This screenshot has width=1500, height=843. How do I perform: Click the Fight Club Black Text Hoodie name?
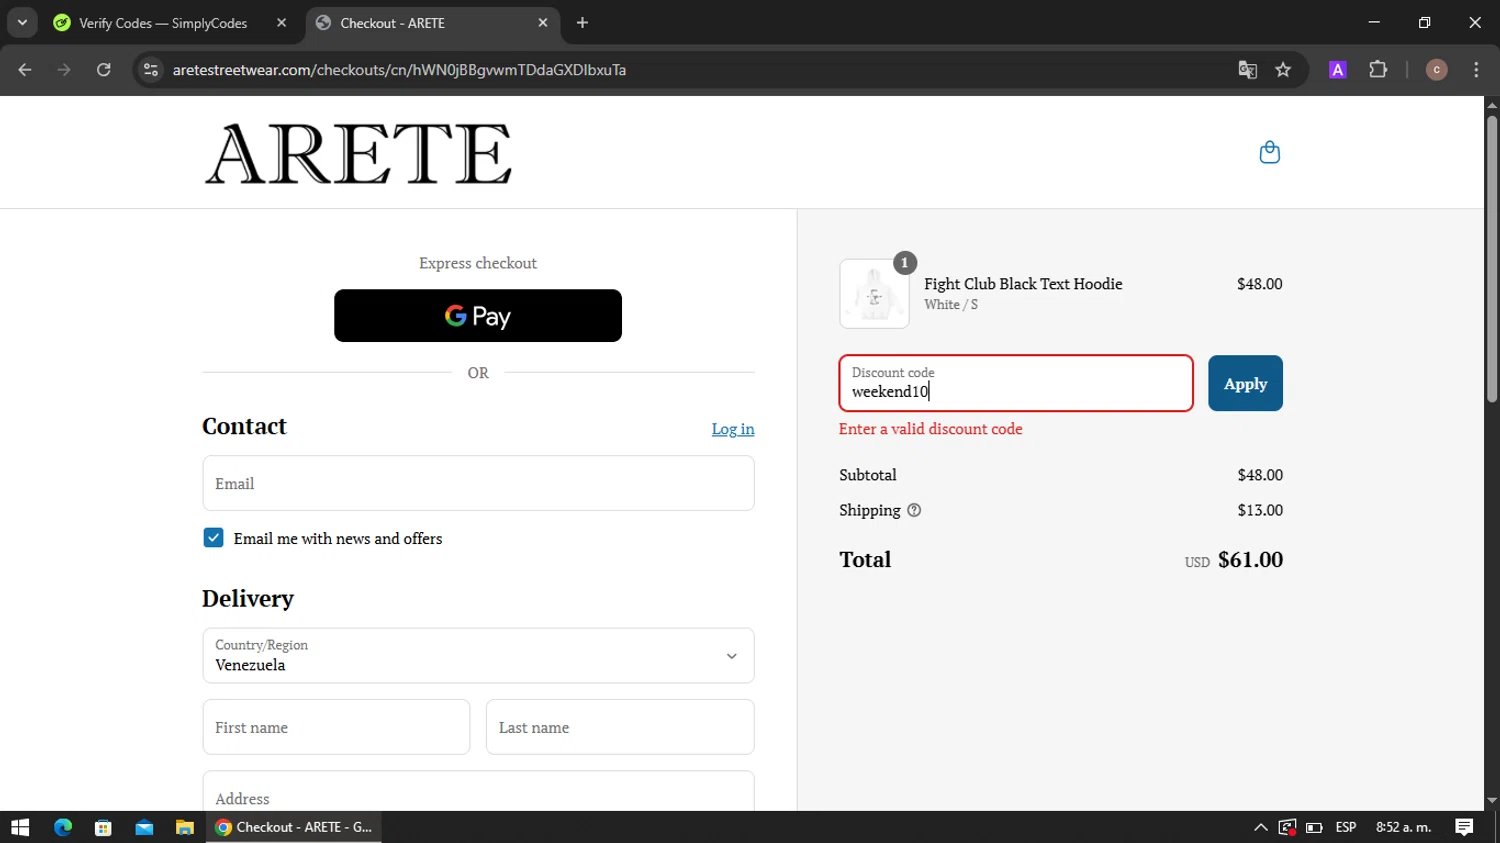click(1023, 284)
